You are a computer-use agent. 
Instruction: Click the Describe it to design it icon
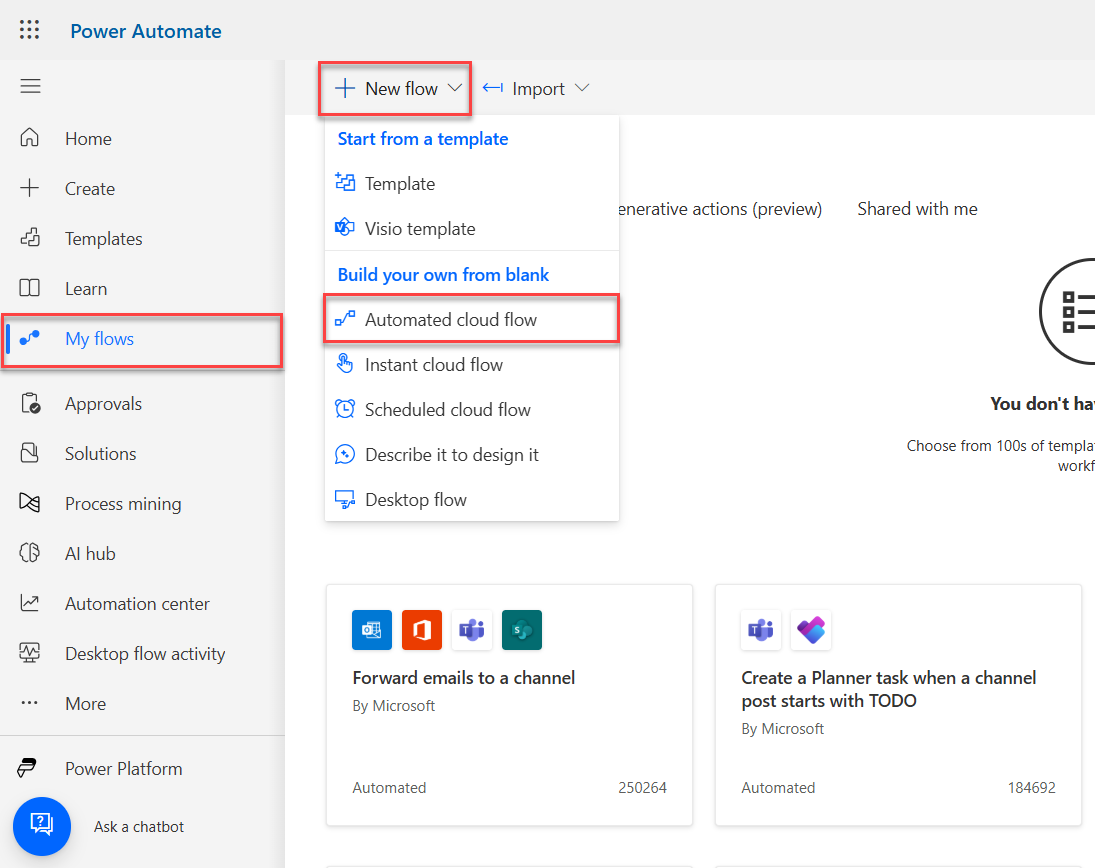[345, 454]
